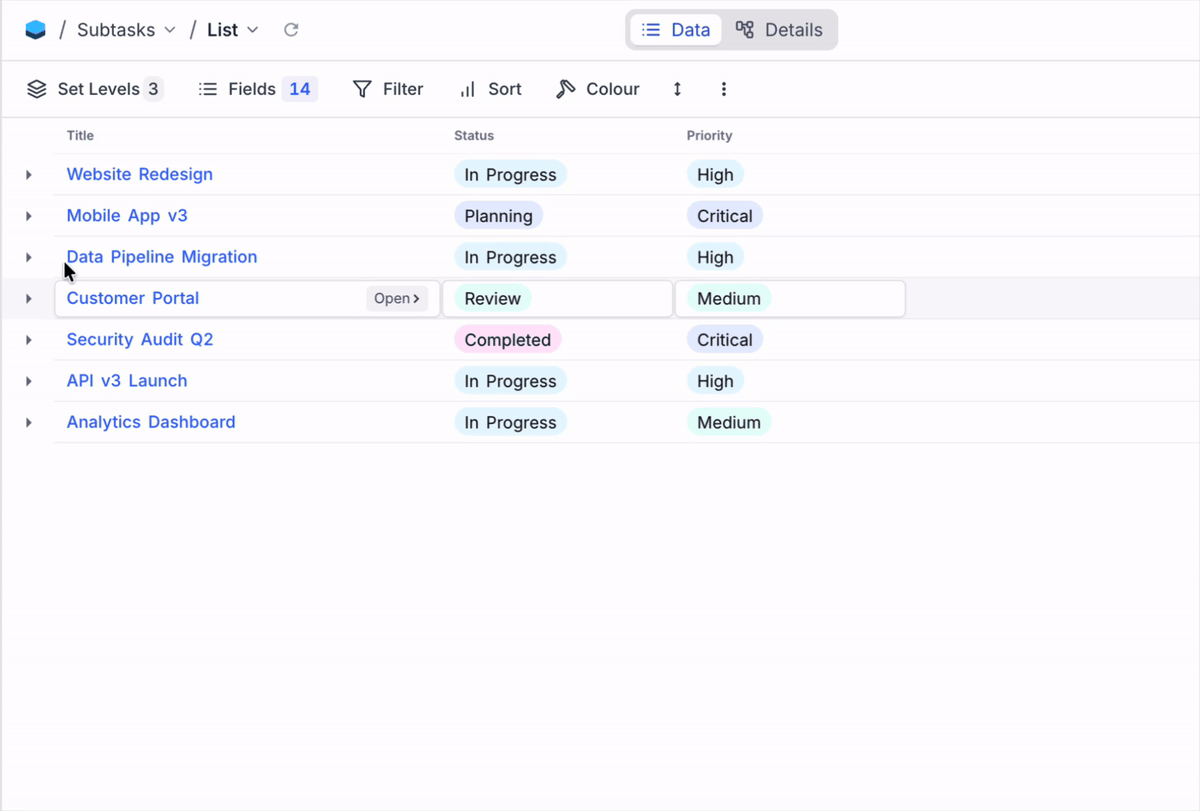The width and height of the screenshot is (1200, 811).
Task: Expand the Customer Portal subtasks
Action: 27,298
